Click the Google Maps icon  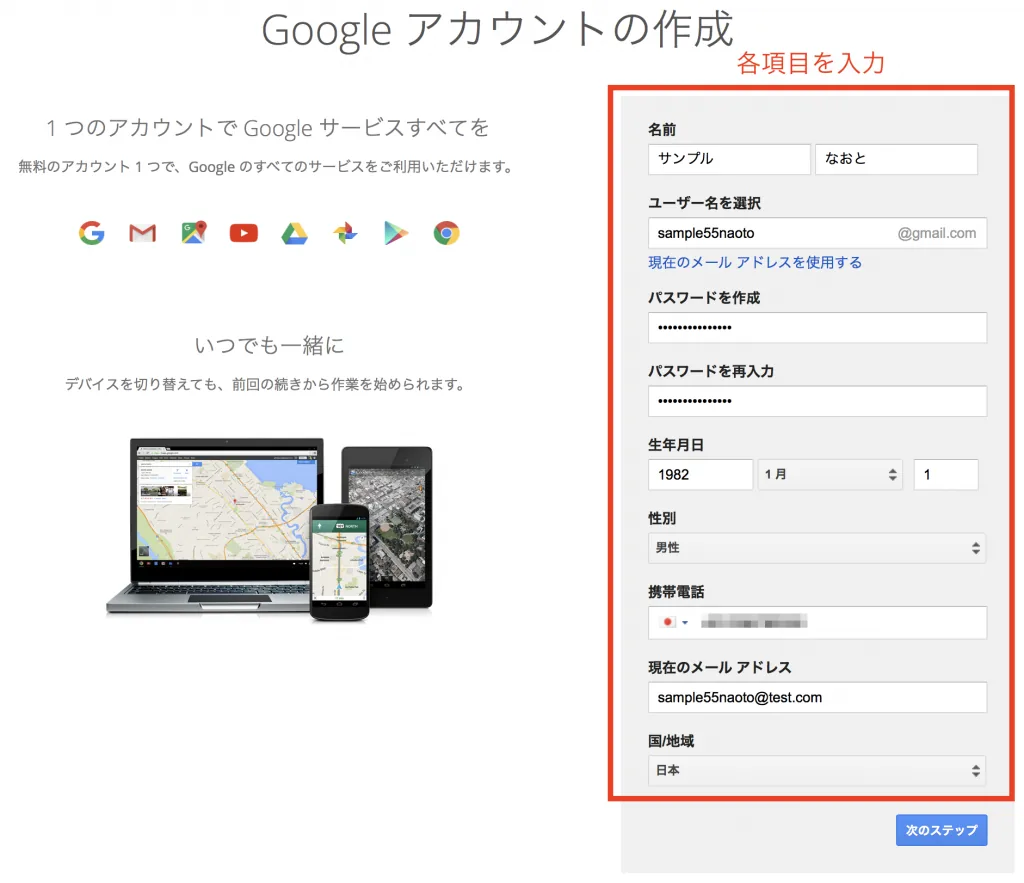193,233
